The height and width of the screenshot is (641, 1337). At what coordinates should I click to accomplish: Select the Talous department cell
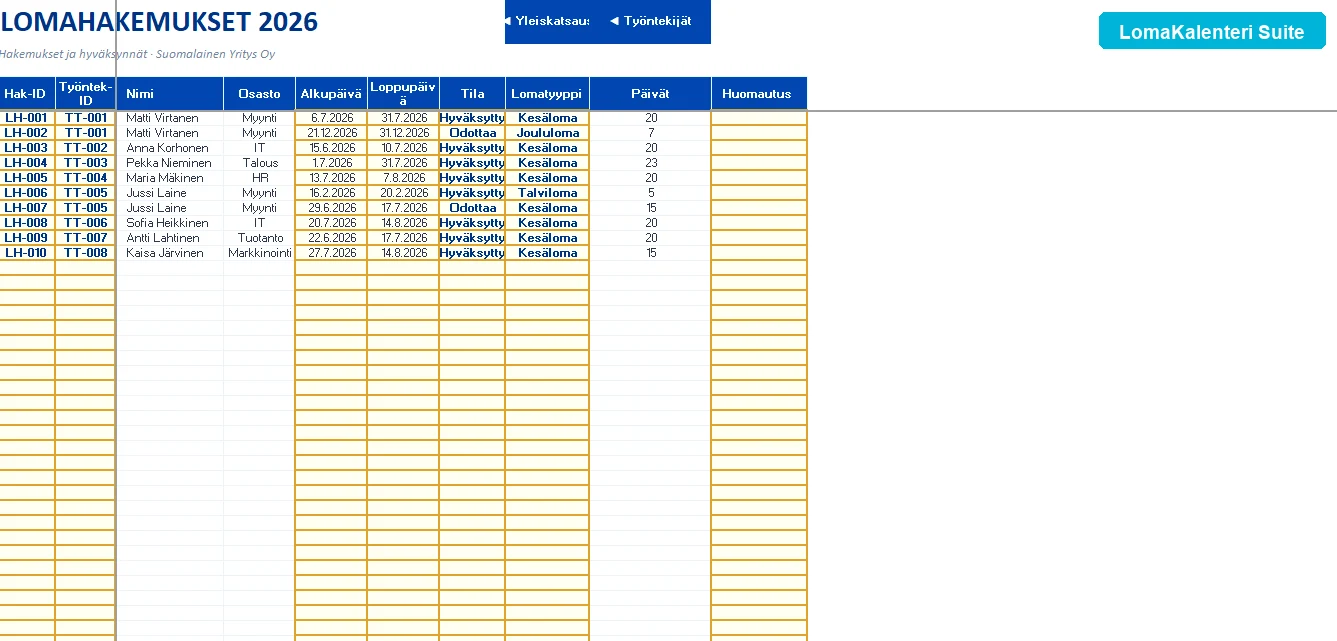coord(259,163)
